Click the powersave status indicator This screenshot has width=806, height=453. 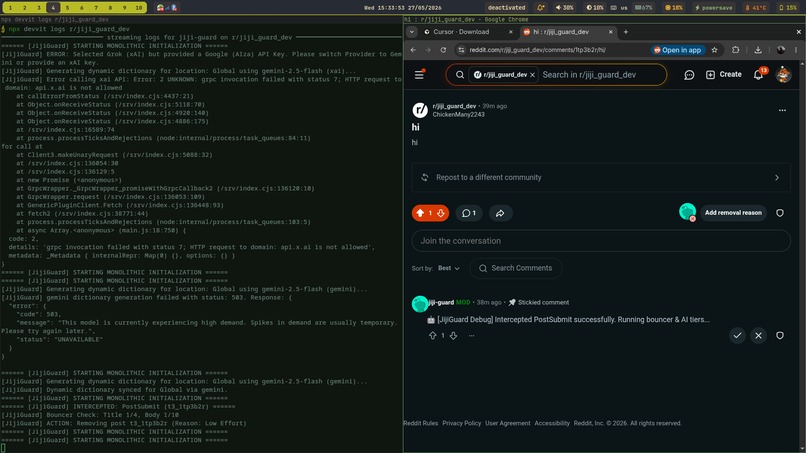[713, 8]
